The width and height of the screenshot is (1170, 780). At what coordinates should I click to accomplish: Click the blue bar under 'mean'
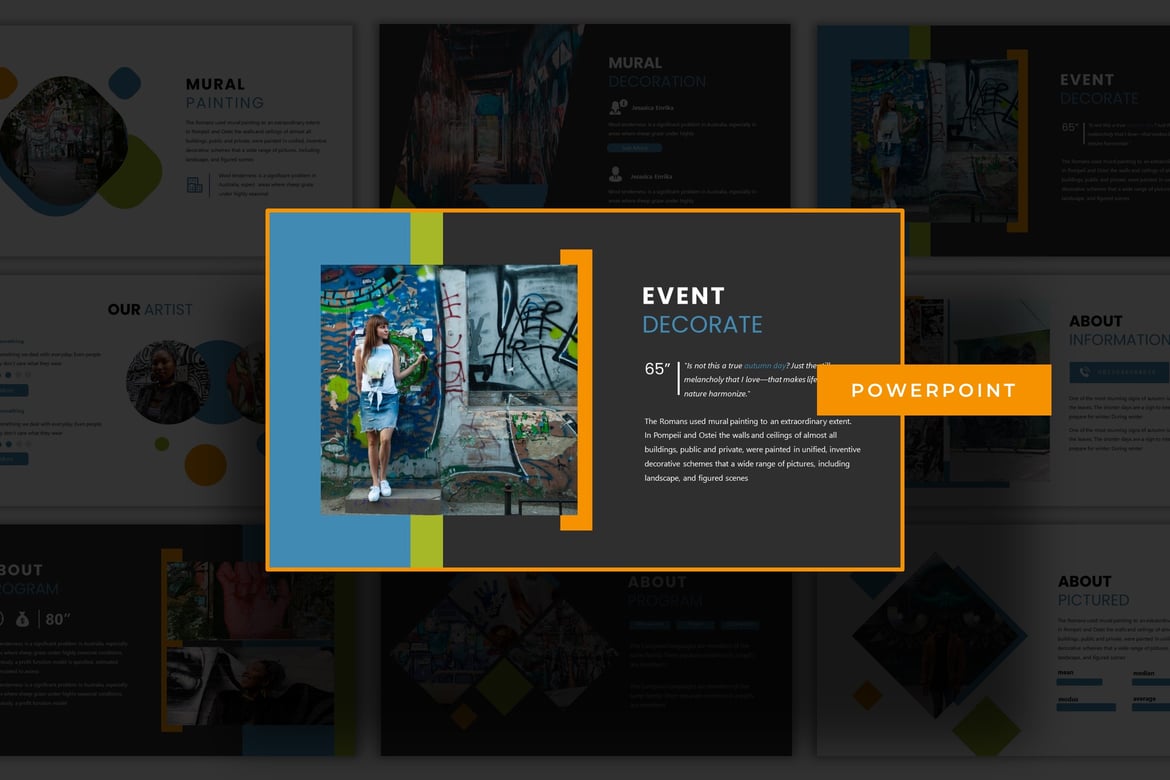tap(1079, 681)
